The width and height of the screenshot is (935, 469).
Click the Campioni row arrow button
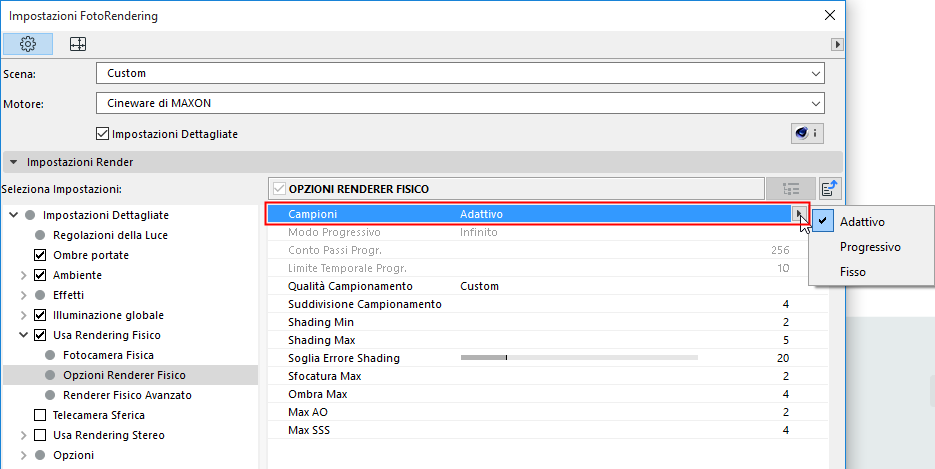pyautogui.click(x=799, y=214)
